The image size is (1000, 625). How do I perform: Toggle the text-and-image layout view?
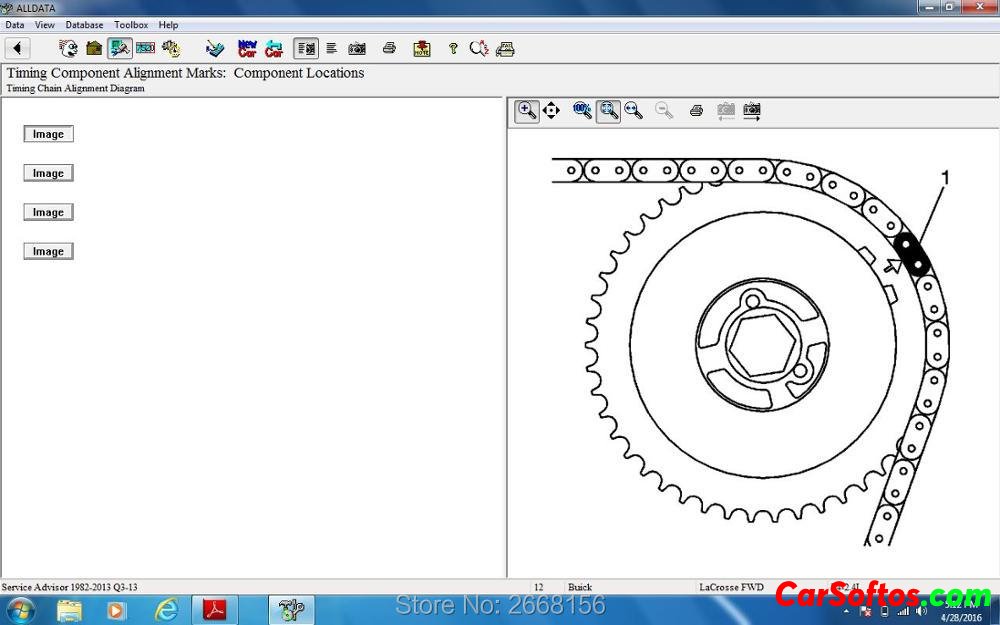(306, 48)
